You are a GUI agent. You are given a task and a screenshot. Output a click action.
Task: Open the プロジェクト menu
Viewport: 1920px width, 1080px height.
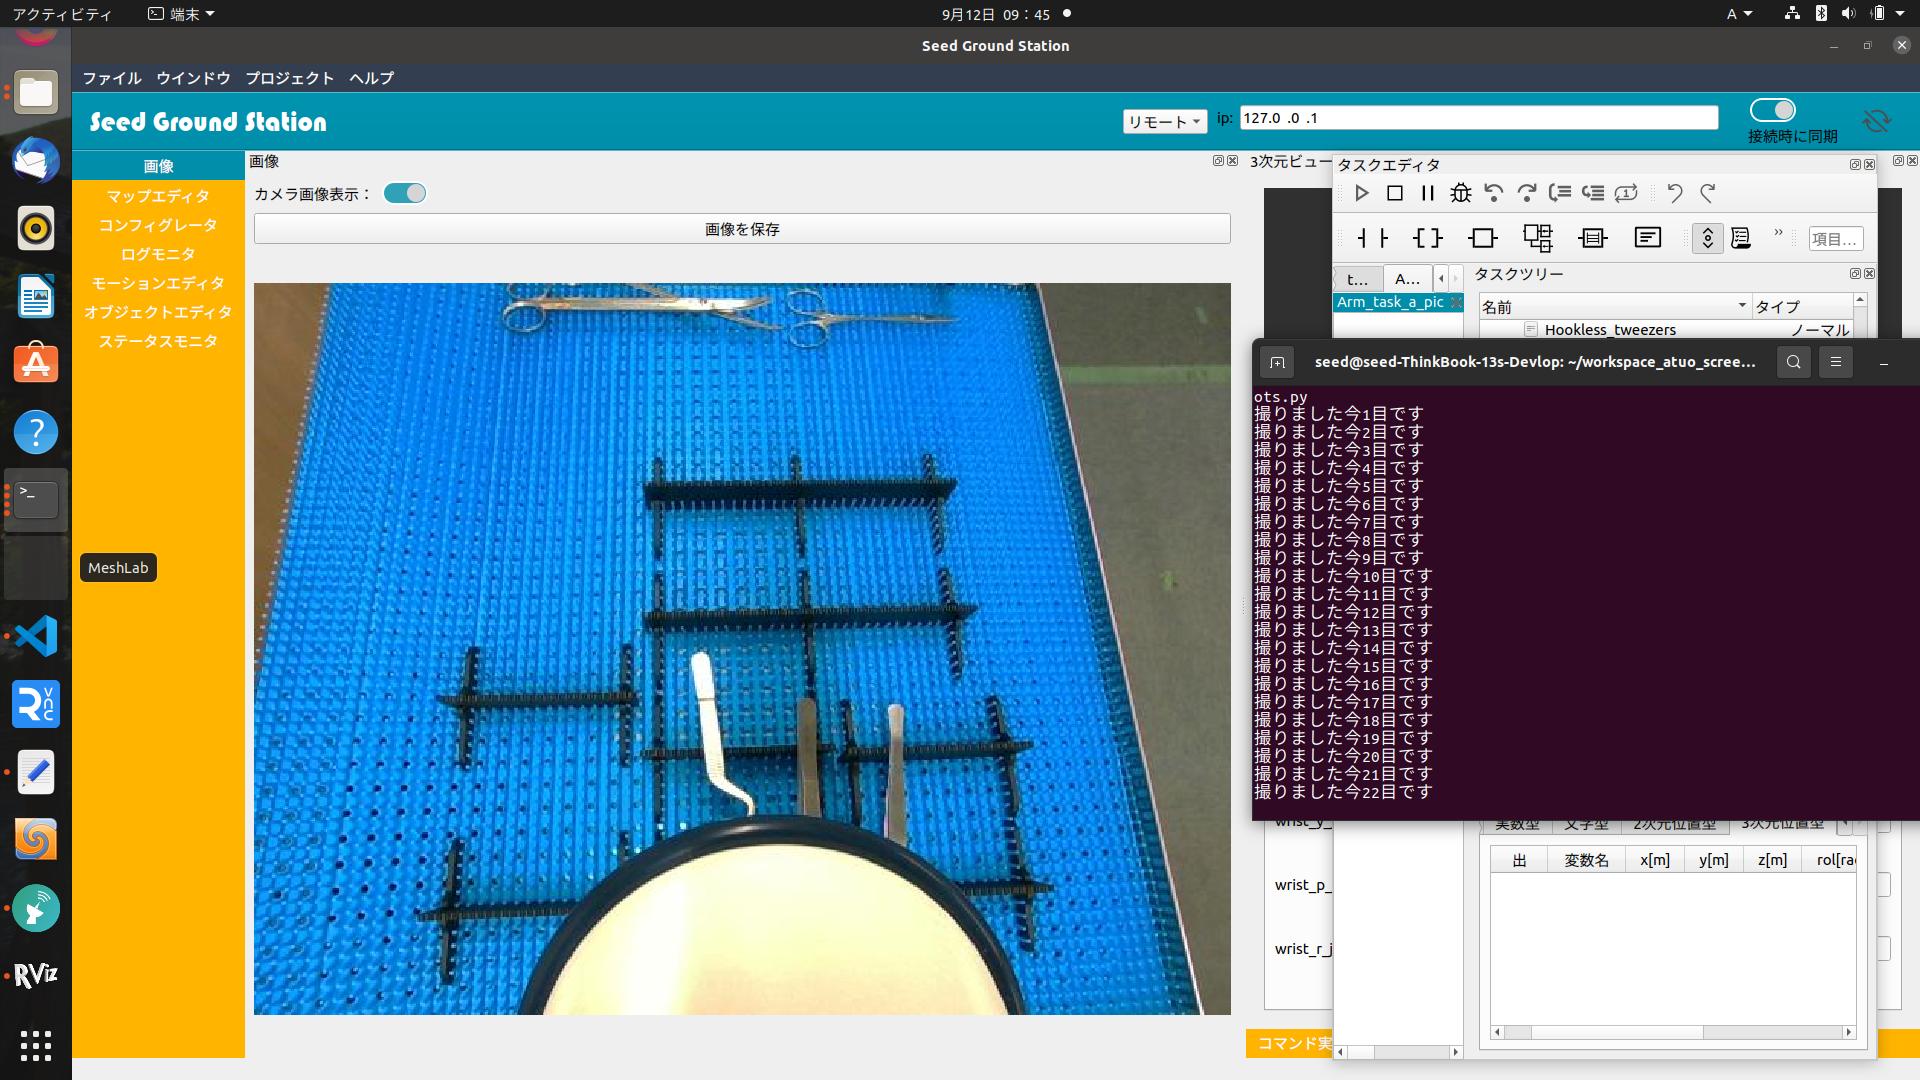tap(290, 78)
